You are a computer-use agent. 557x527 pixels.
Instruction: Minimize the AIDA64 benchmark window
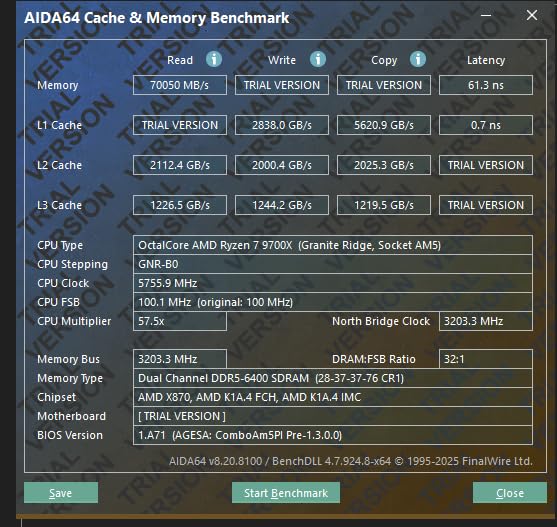pyautogui.click(x=486, y=15)
